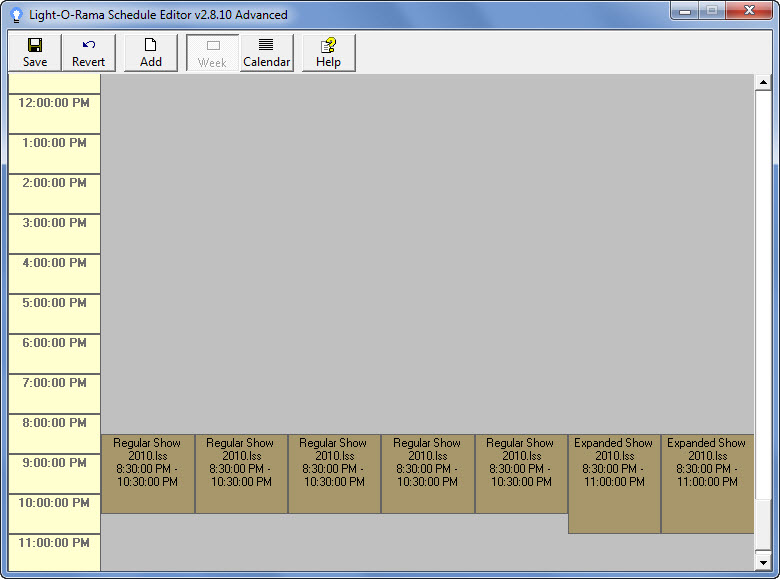
Task: Click the 7:00:00 PM time label
Action: tap(54, 393)
